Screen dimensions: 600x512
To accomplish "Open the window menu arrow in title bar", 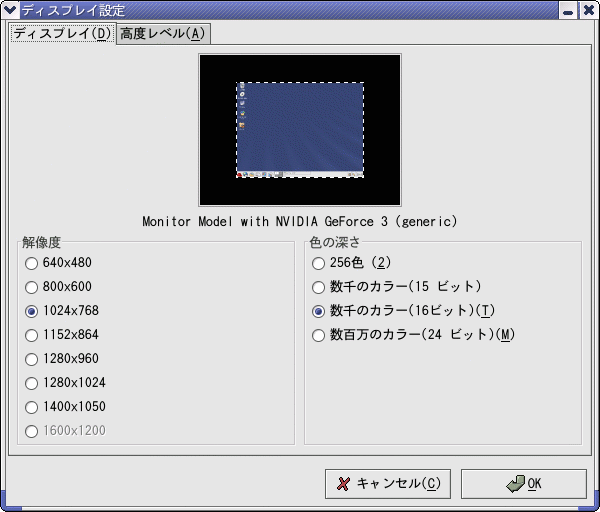I will [10, 10].
